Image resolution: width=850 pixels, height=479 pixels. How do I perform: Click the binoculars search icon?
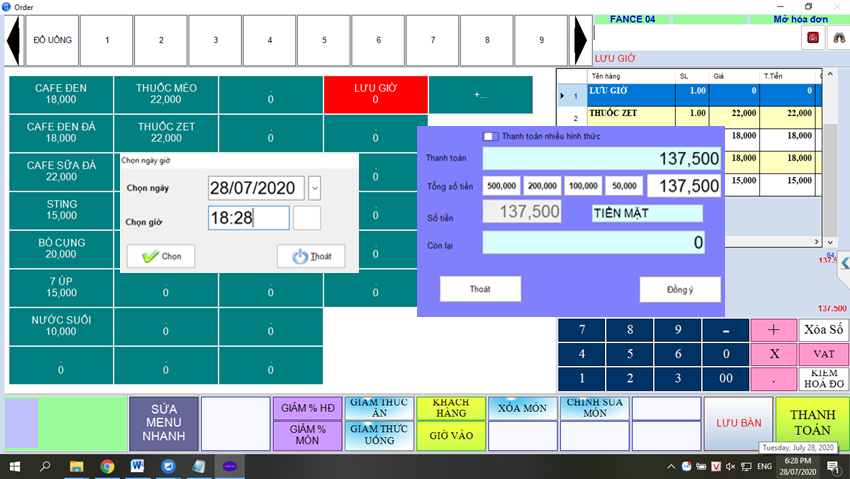[x=838, y=37]
